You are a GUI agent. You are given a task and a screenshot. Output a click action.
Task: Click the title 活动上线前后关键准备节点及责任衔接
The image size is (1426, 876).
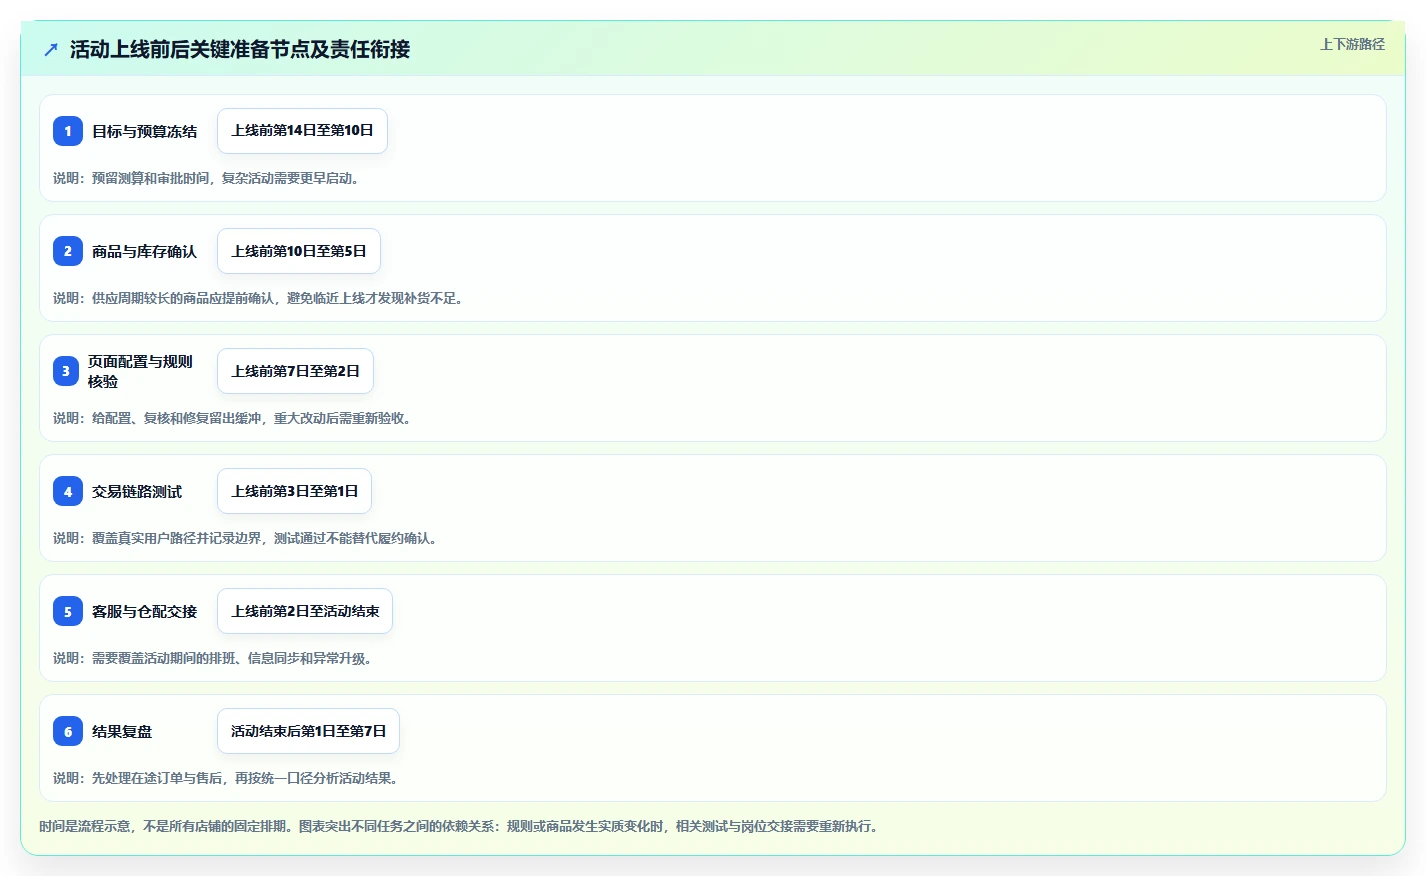(x=240, y=49)
